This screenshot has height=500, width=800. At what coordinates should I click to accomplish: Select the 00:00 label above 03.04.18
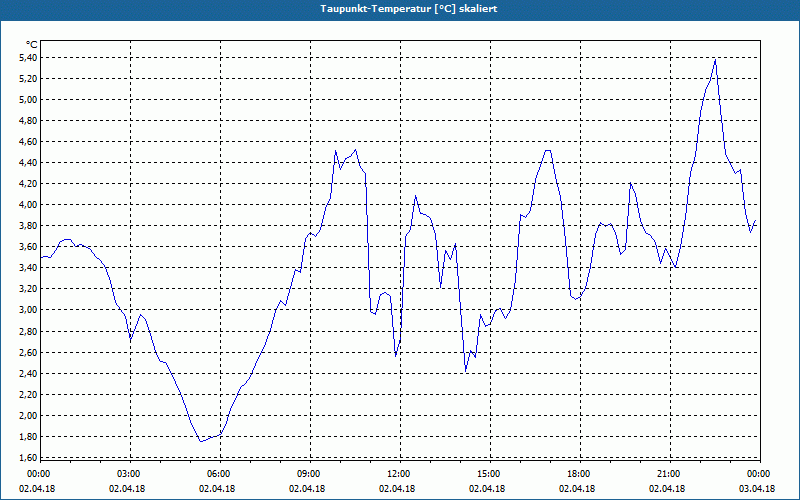[x=758, y=474]
